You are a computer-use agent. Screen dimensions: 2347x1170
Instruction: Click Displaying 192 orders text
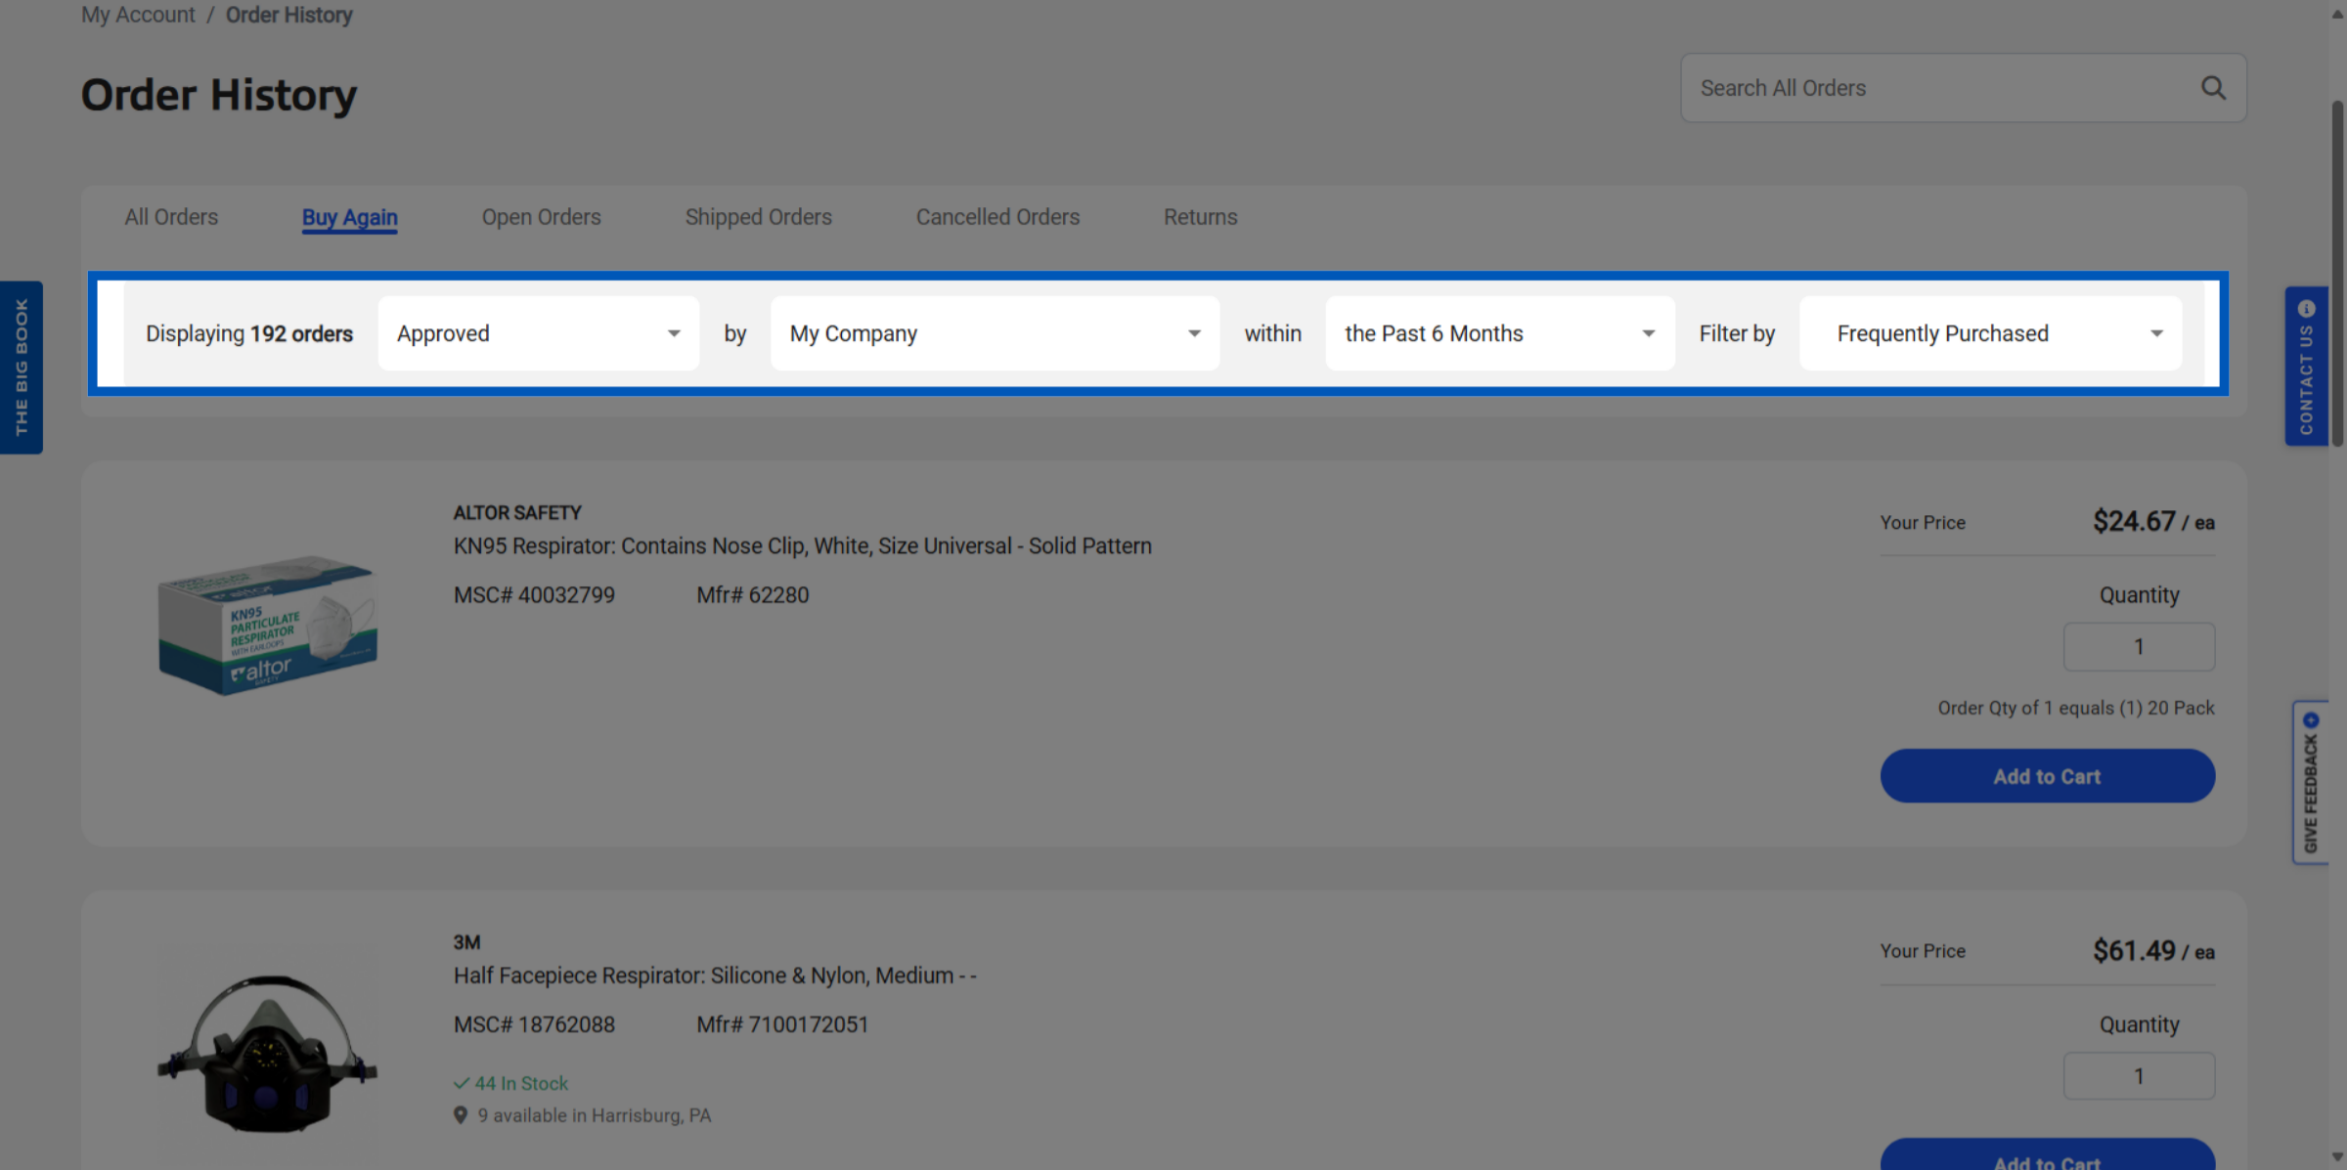coord(249,334)
